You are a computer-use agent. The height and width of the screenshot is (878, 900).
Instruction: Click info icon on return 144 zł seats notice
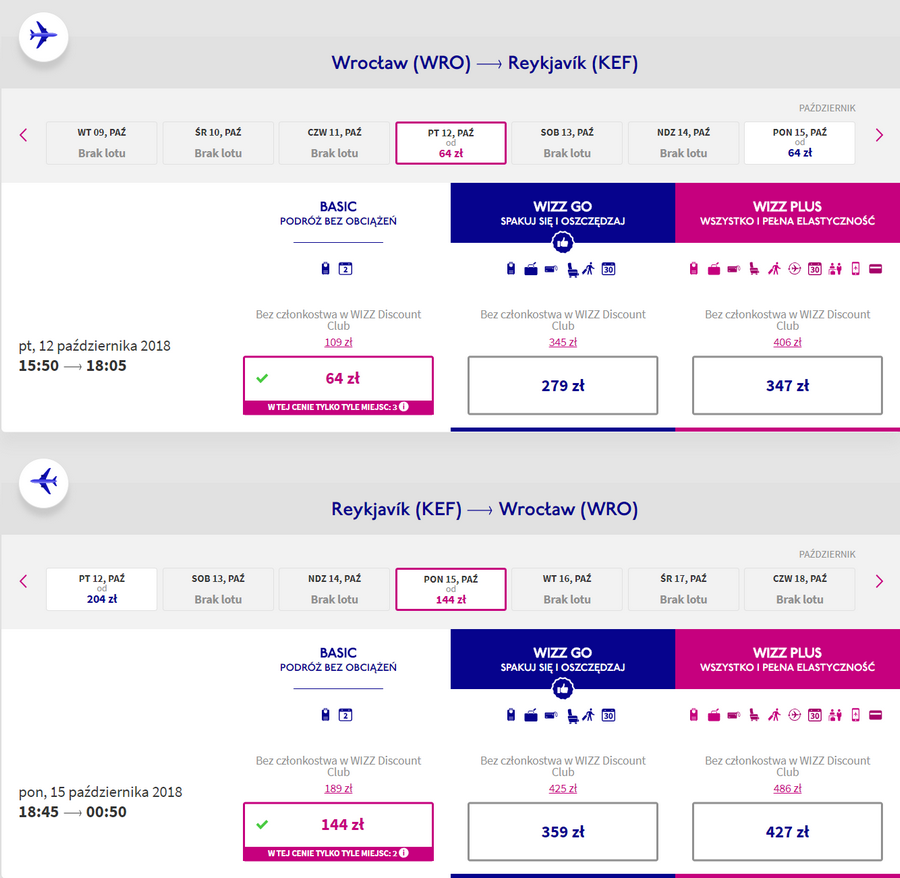pos(404,853)
